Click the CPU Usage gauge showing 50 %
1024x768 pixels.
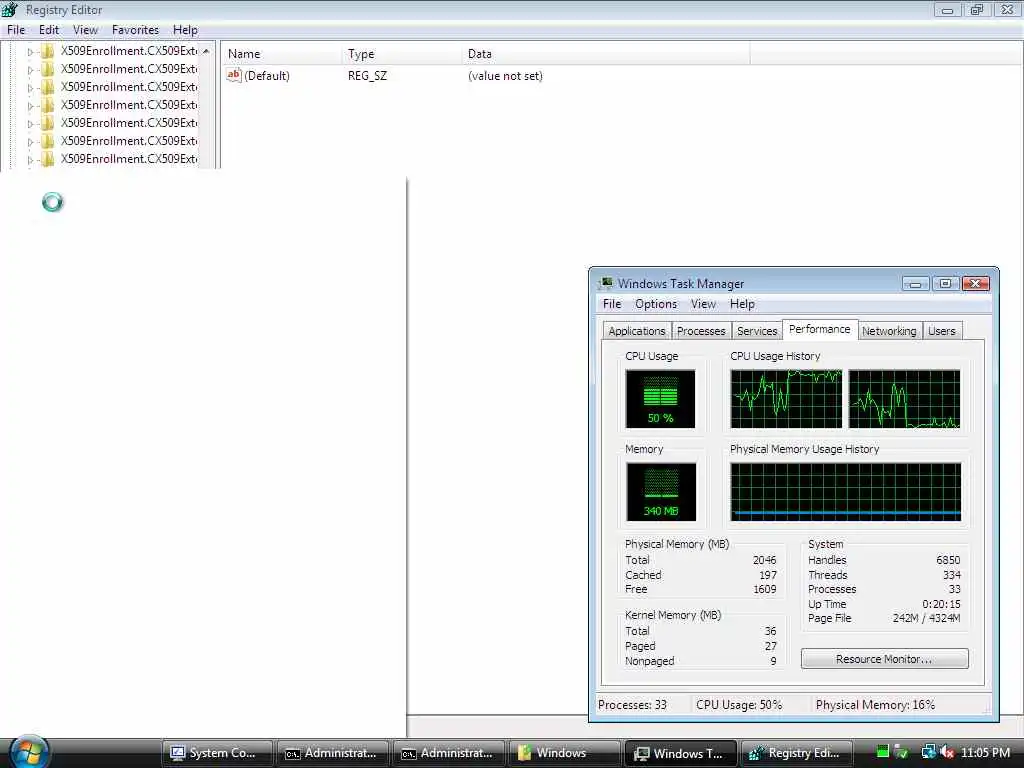coord(660,398)
